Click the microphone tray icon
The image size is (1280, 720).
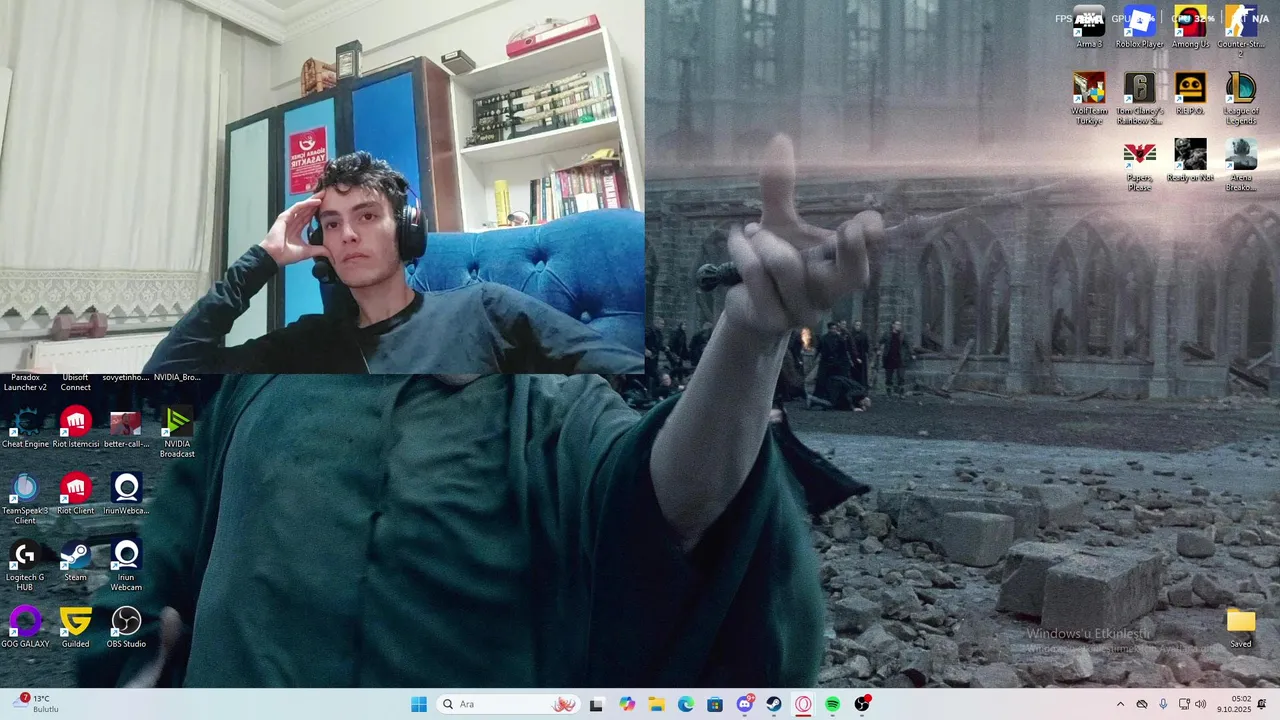click(x=1163, y=704)
